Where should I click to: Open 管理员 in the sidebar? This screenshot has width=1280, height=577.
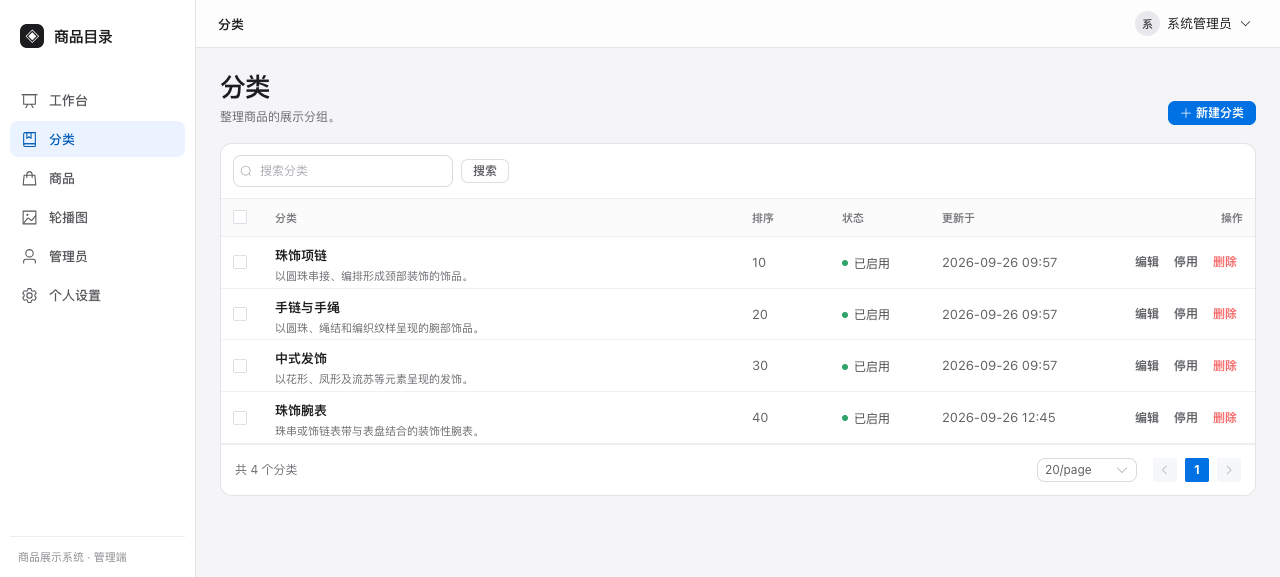97,257
